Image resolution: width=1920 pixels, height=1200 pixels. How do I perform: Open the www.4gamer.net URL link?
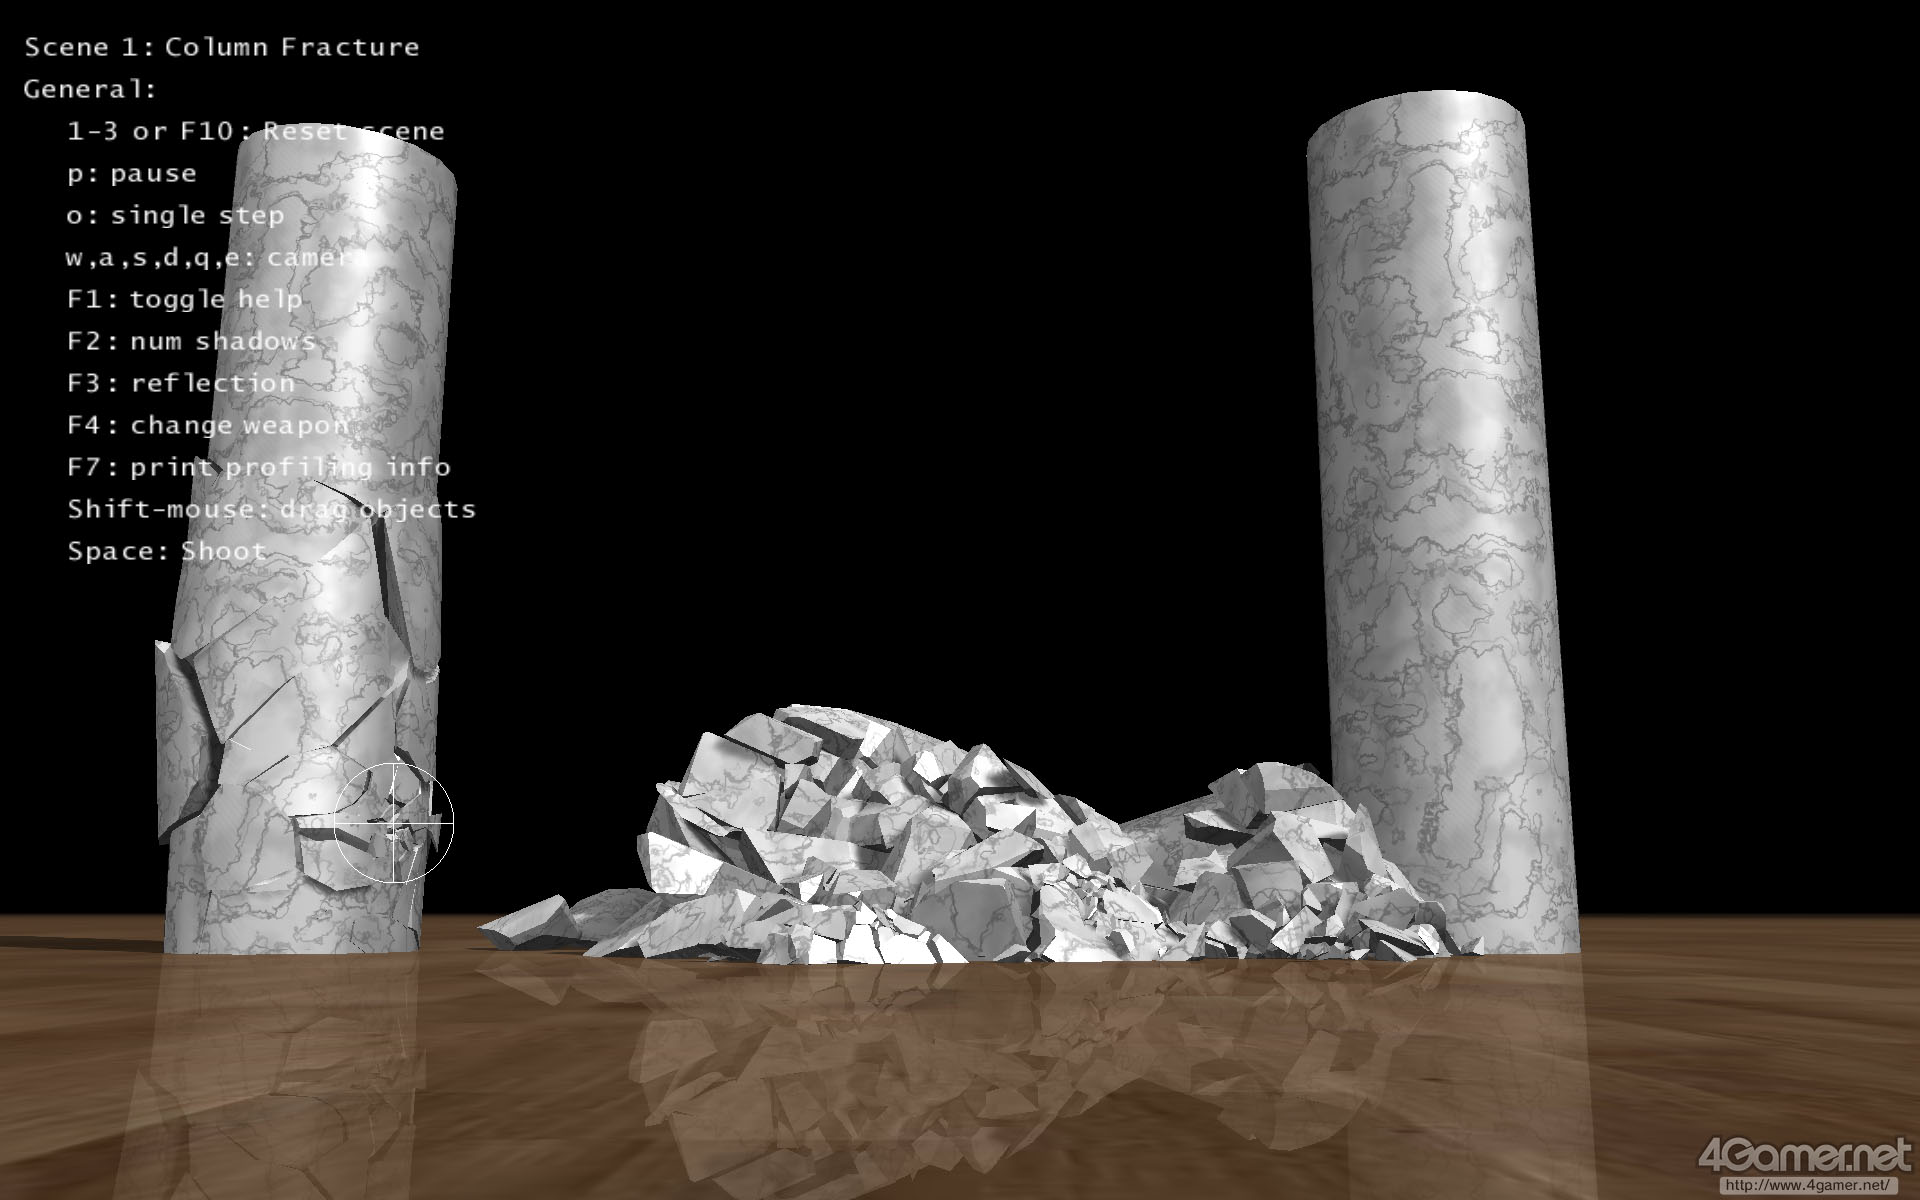tap(1807, 1186)
